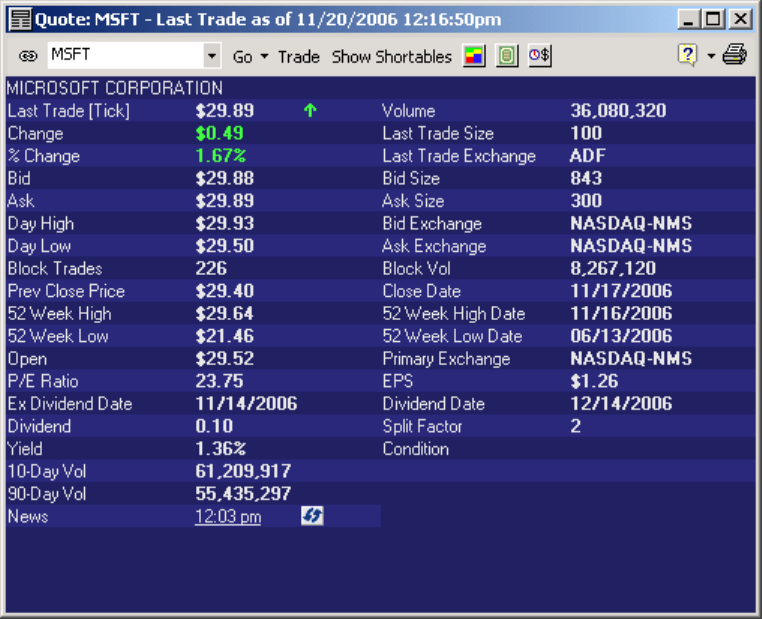Select the Last Trade price $29.89
The image size is (762, 619).
pyautogui.click(x=225, y=111)
